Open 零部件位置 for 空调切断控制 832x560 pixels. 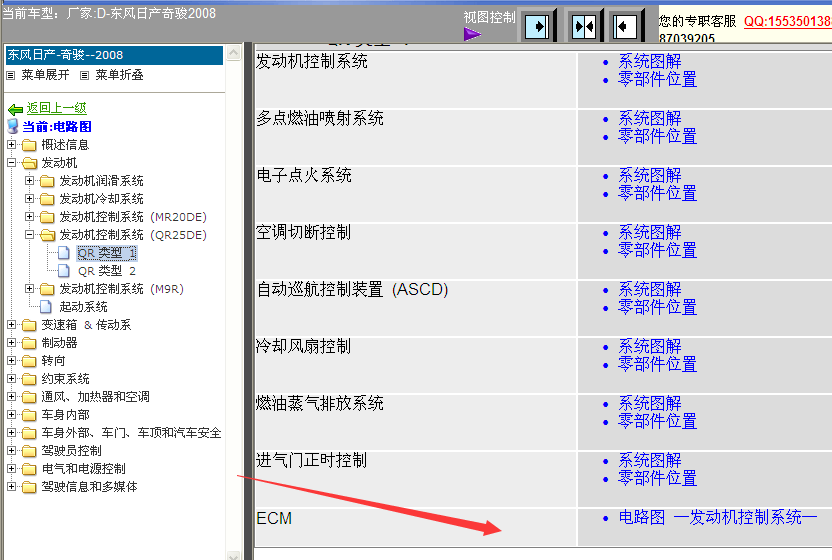(657, 250)
